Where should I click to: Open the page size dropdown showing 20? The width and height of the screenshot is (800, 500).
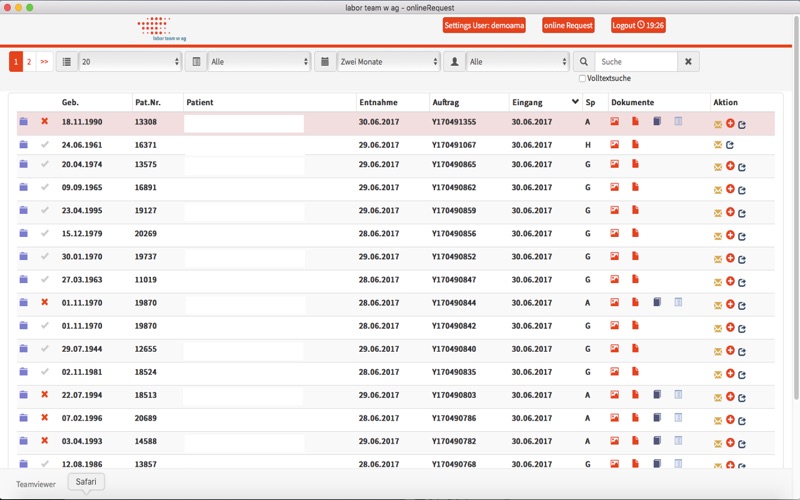click(130, 62)
